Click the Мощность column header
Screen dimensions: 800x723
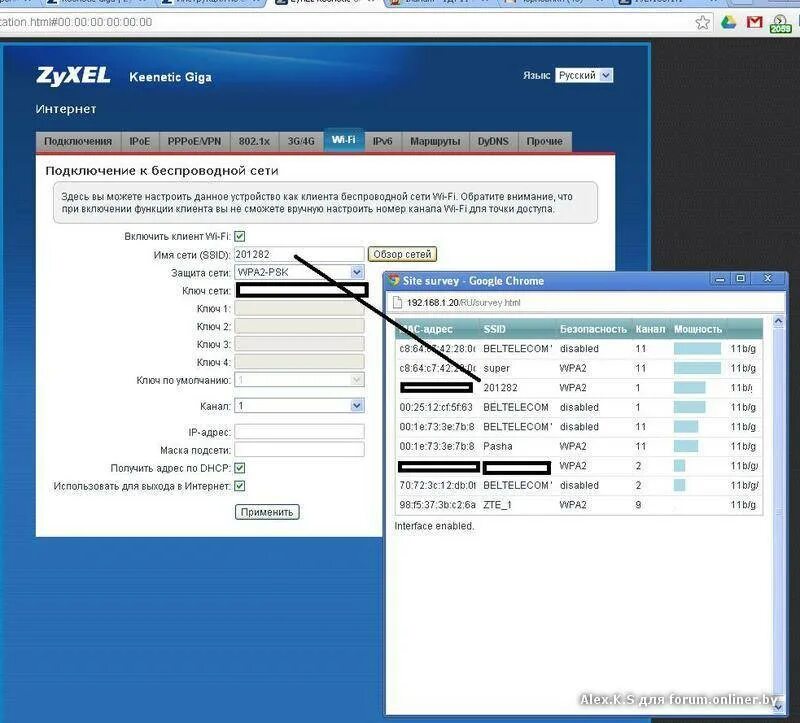(x=698, y=330)
